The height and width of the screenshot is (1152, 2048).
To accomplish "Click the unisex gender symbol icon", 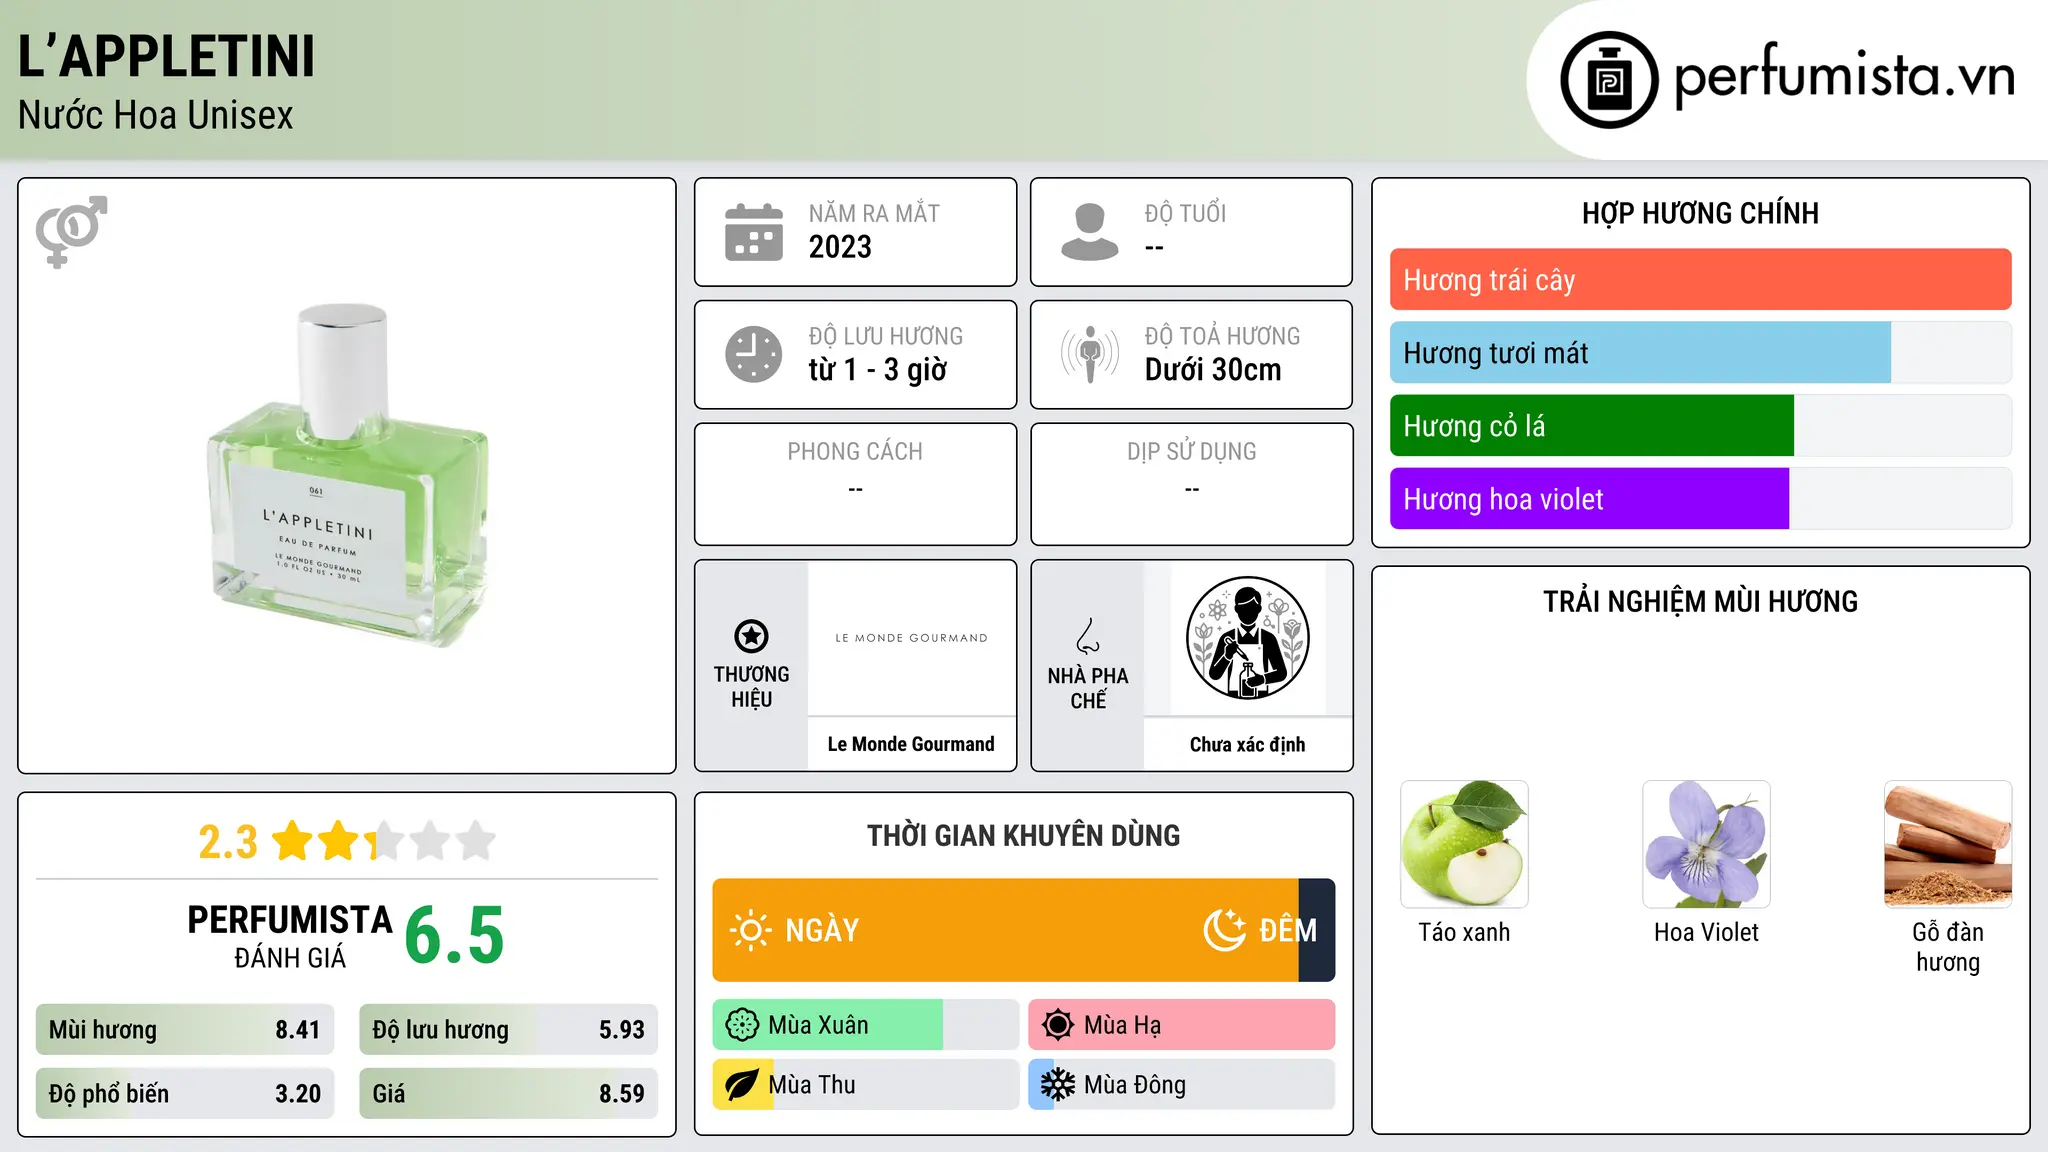I will tap(71, 232).
